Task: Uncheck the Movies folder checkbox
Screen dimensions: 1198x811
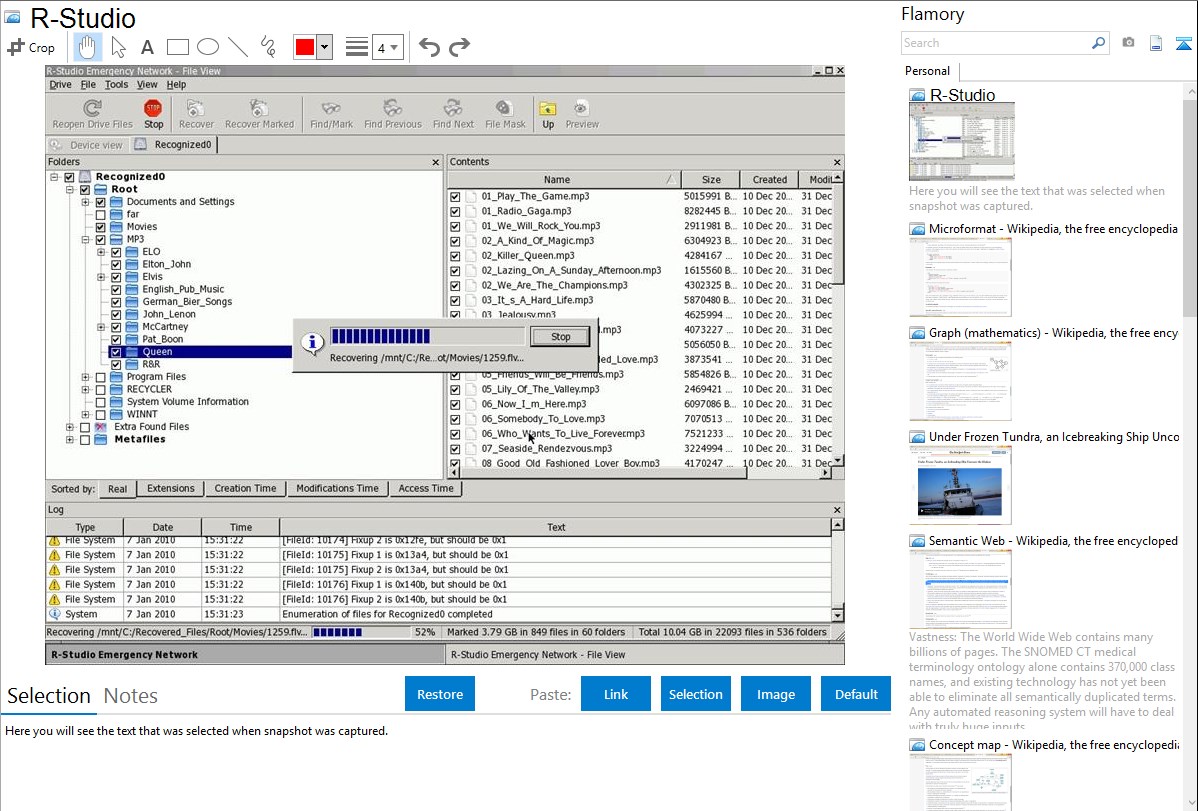Action: pos(100,227)
